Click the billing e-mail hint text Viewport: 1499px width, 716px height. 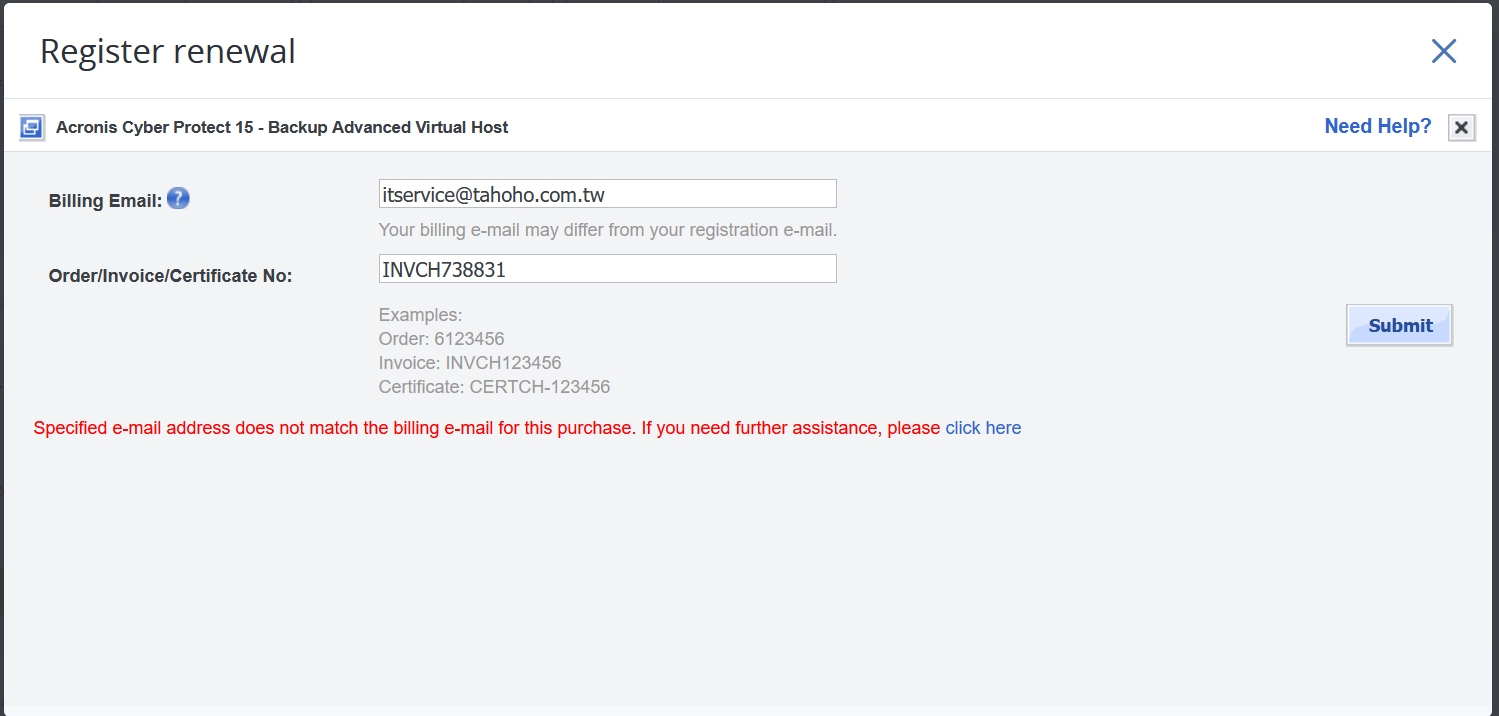pyautogui.click(x=607, y=230)
